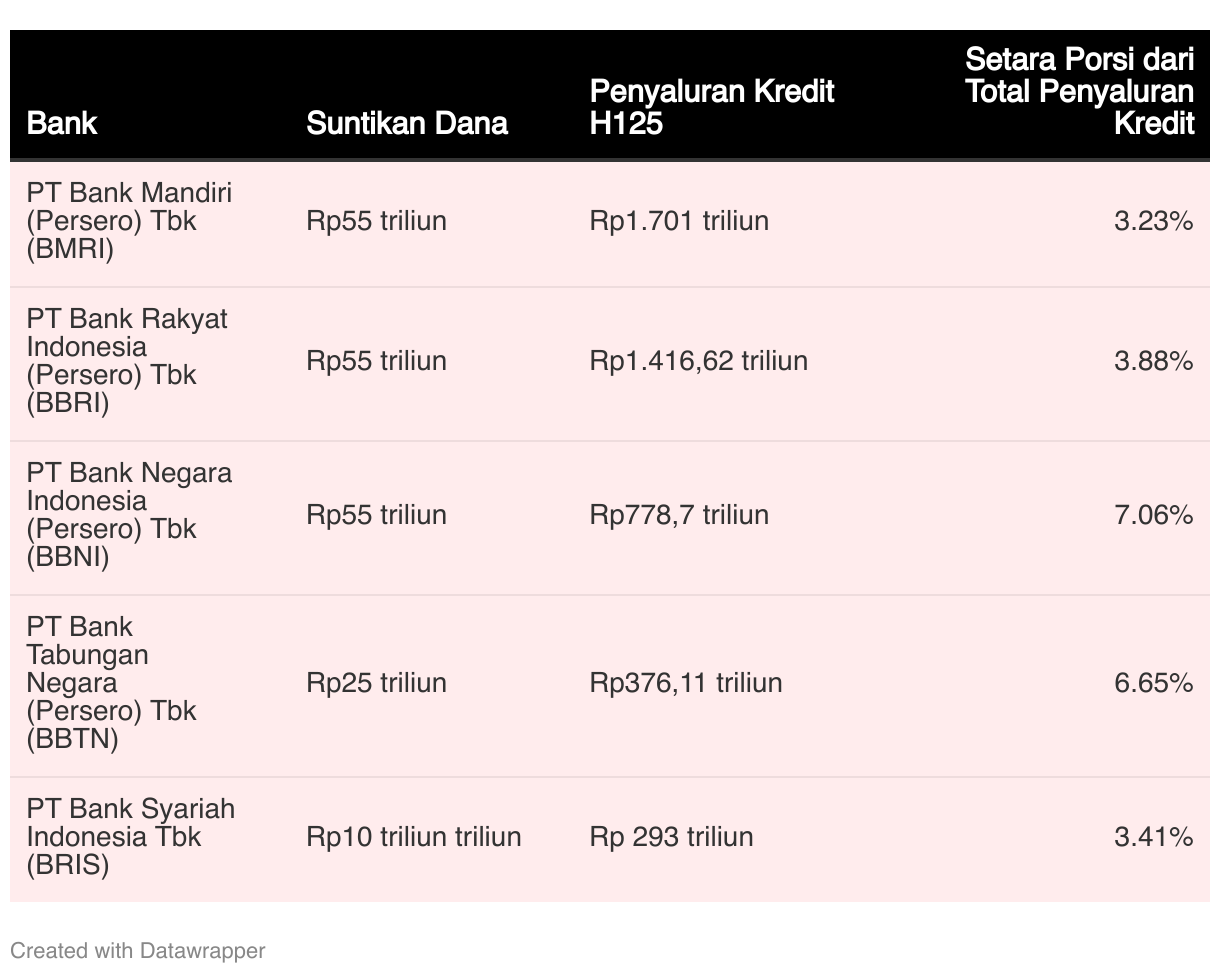Select the PT Bank Tabungan Negara cell
The height and width of the screenshot is (974, 1220).
pyautogui.click(x=111, y=683)
